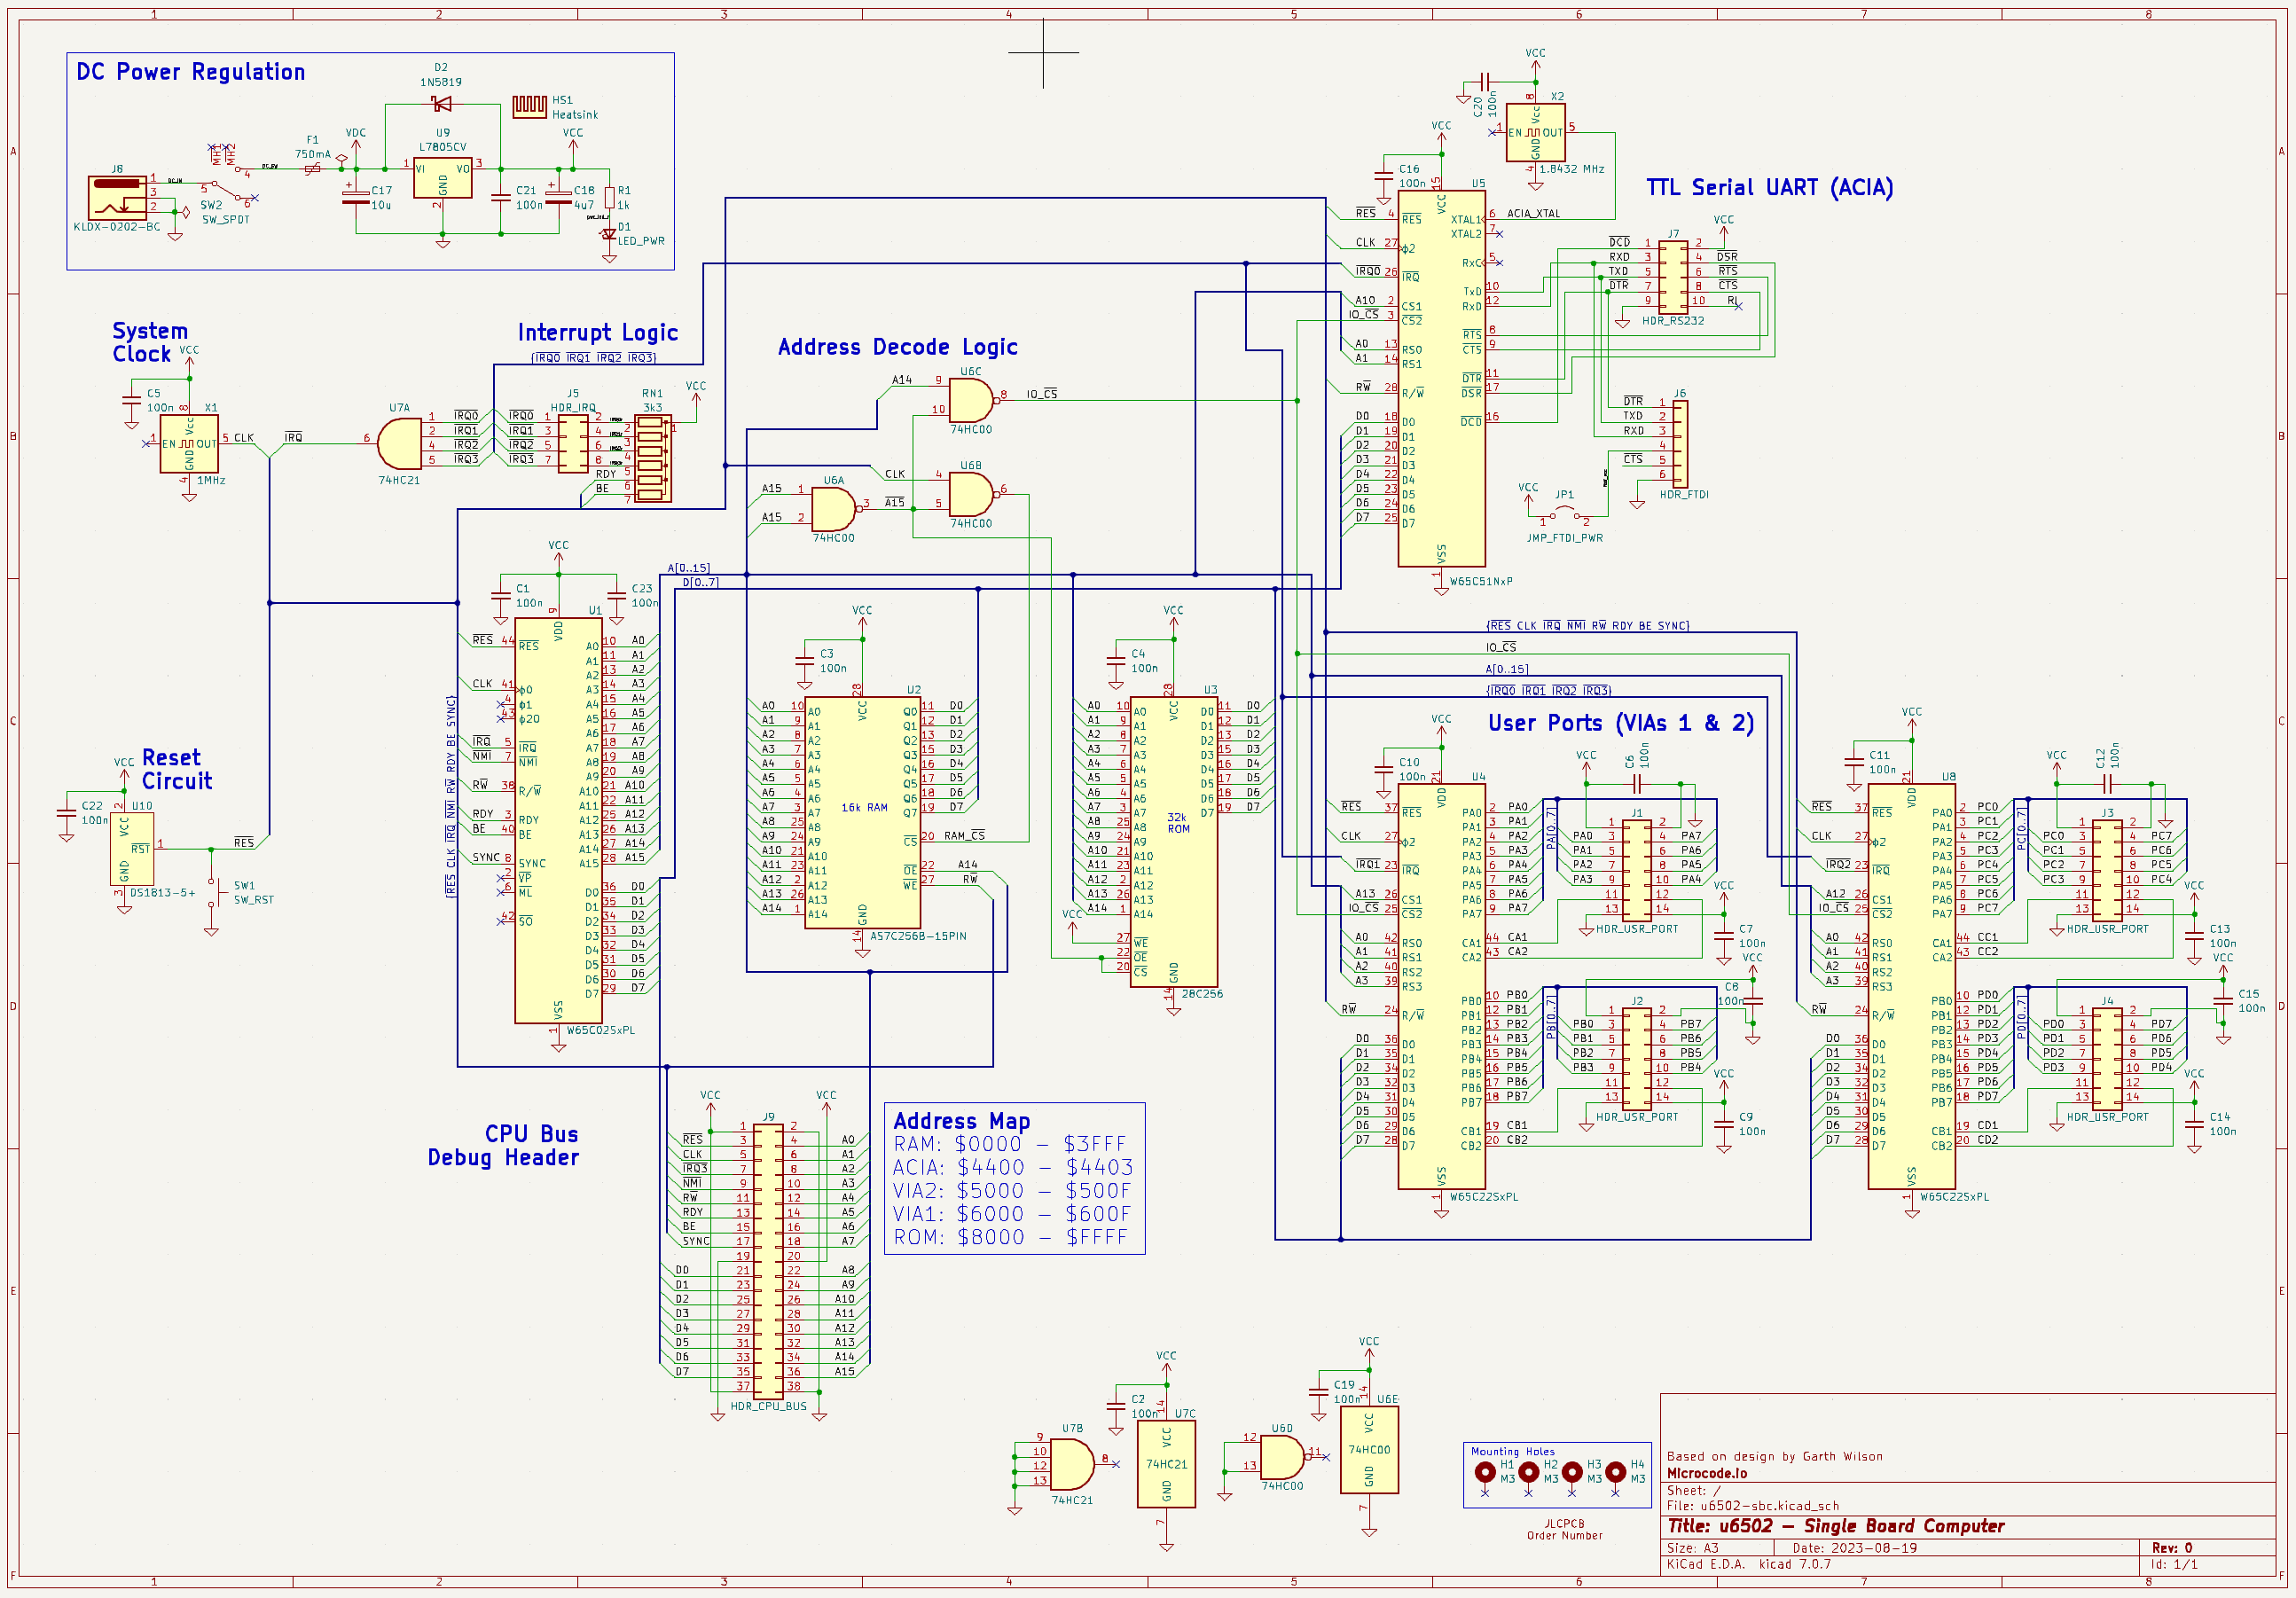Select the 32k ROM chip U3
The image size is (2296, 1598).
[x=1173, y=840]
